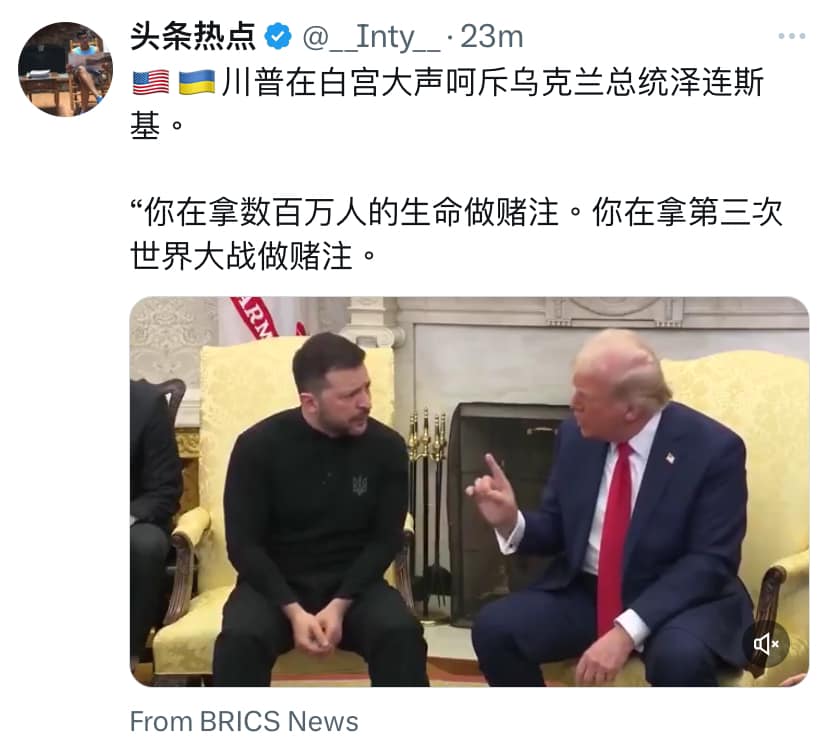Open the 头条热点 profile avatar
Image resolution: width=828 pixels, height=751 pixels.
(x=65, y=69)
